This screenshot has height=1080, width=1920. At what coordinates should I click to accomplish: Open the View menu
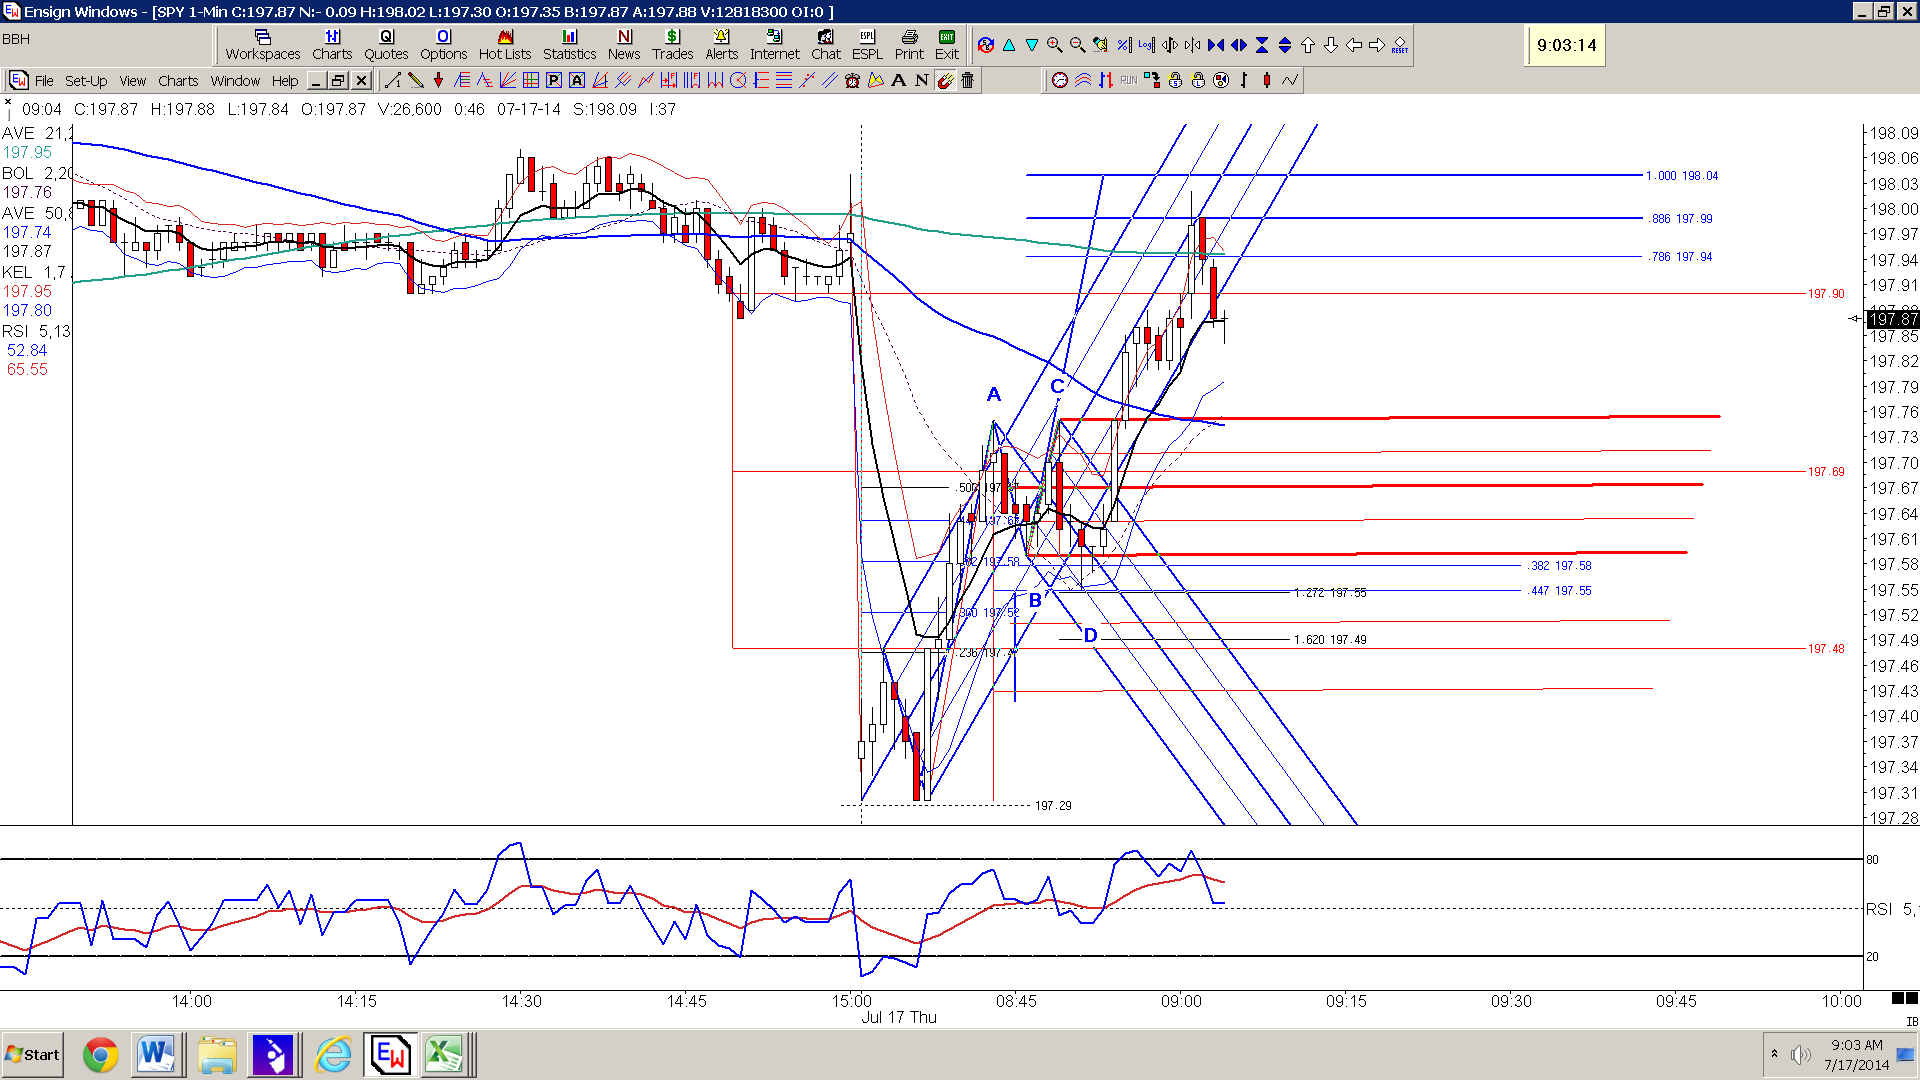coord(132,81)
